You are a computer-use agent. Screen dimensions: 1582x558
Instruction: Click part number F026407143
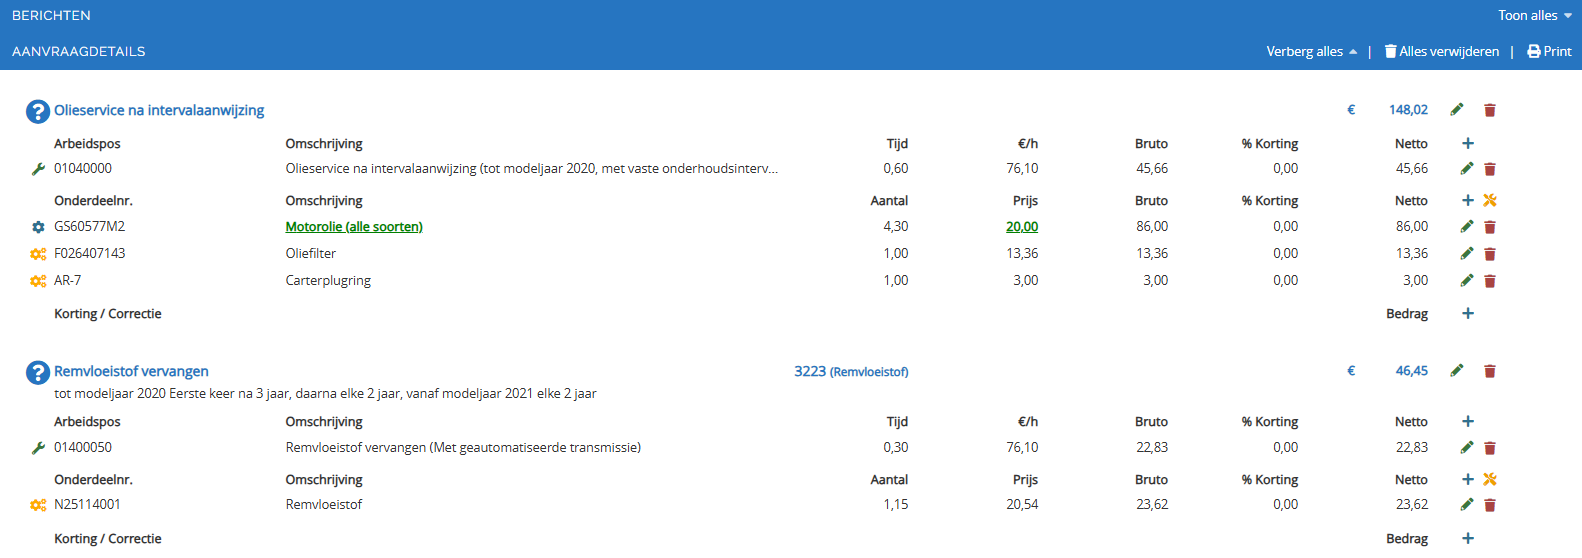(x=90, y=254)
